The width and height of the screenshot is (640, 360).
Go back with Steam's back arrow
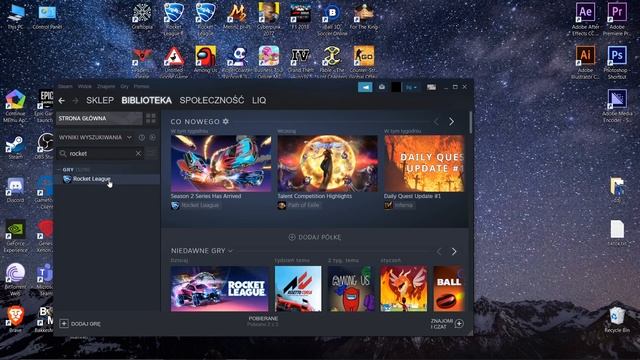click(x=62, y=100)
